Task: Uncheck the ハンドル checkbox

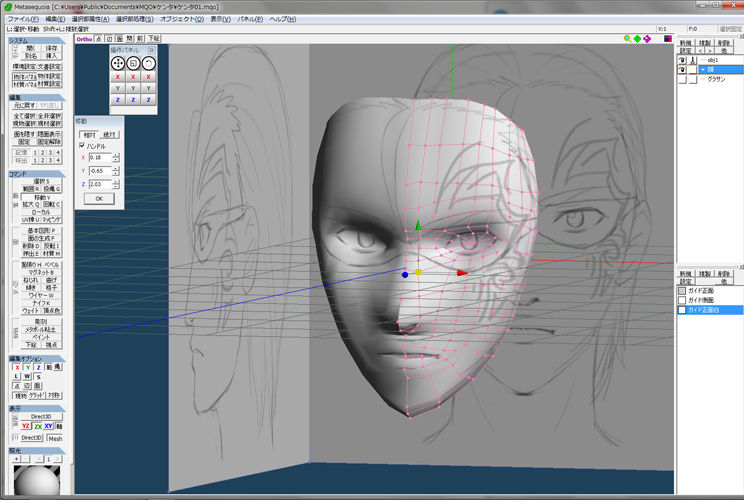Action: [82, 146]
